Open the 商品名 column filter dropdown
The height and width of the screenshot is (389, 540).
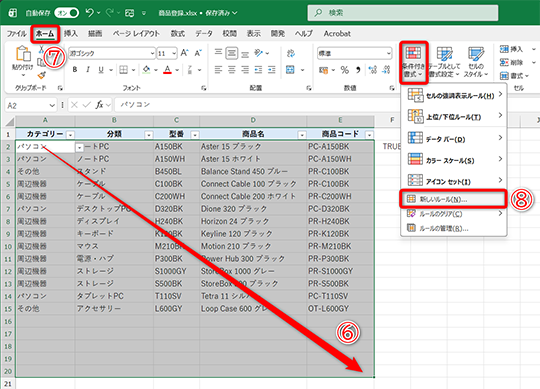[302, 135]
